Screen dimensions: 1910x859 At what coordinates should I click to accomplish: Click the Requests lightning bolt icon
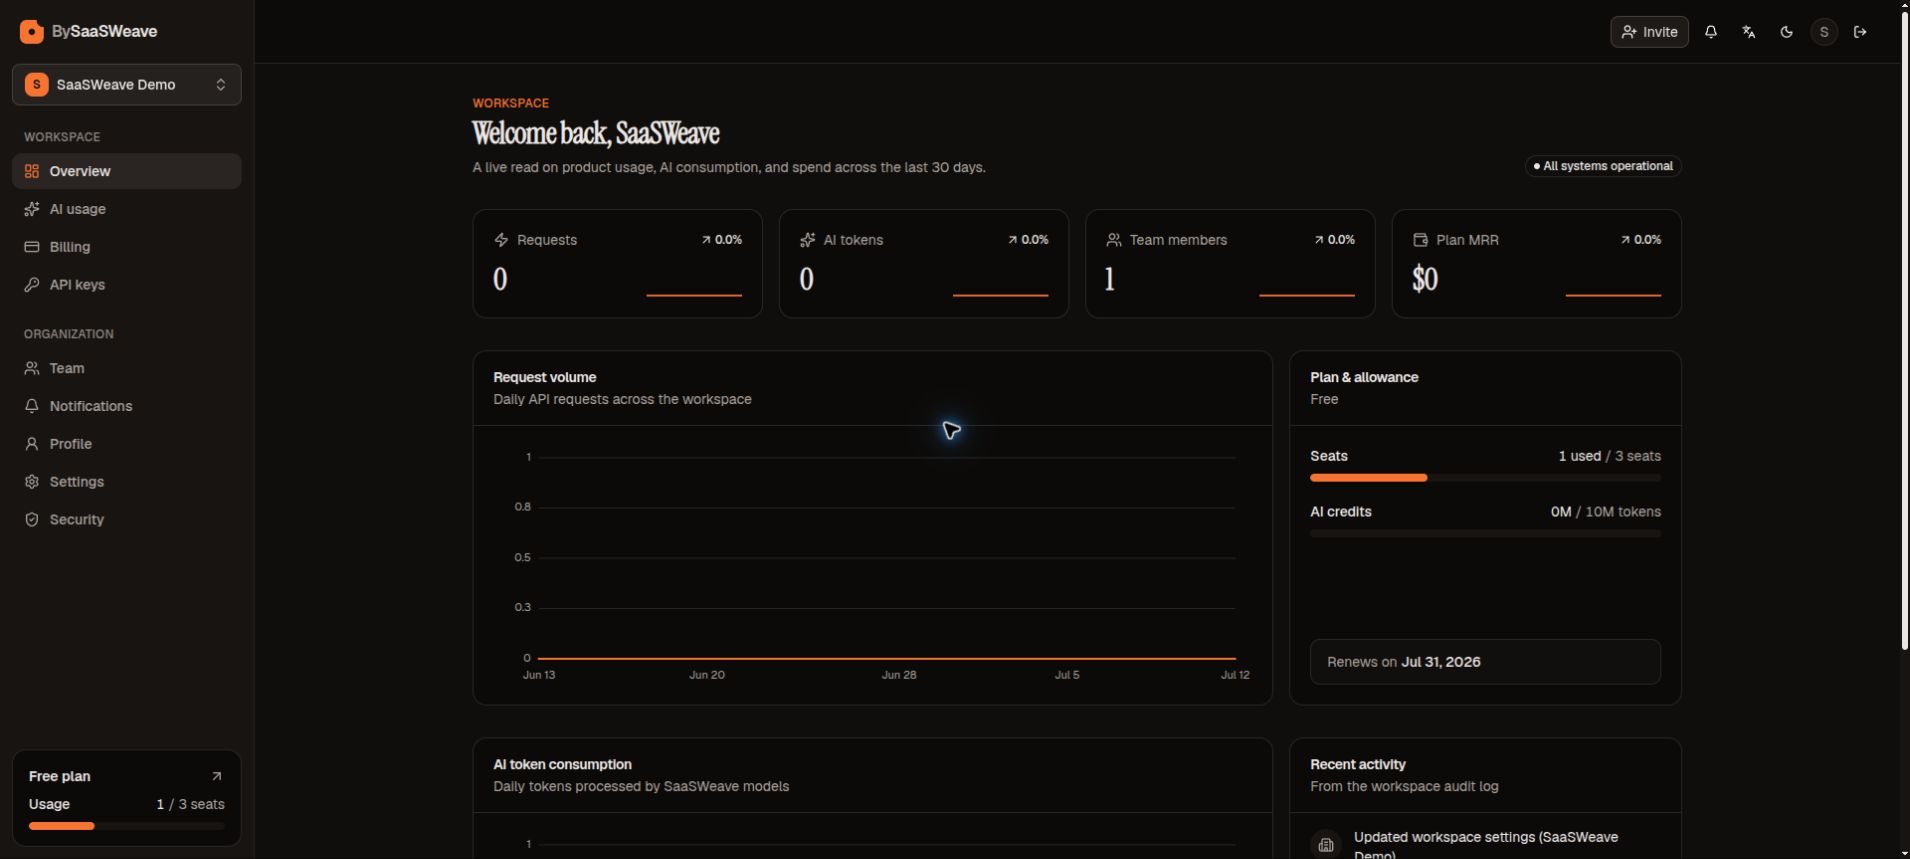(501, 240)
